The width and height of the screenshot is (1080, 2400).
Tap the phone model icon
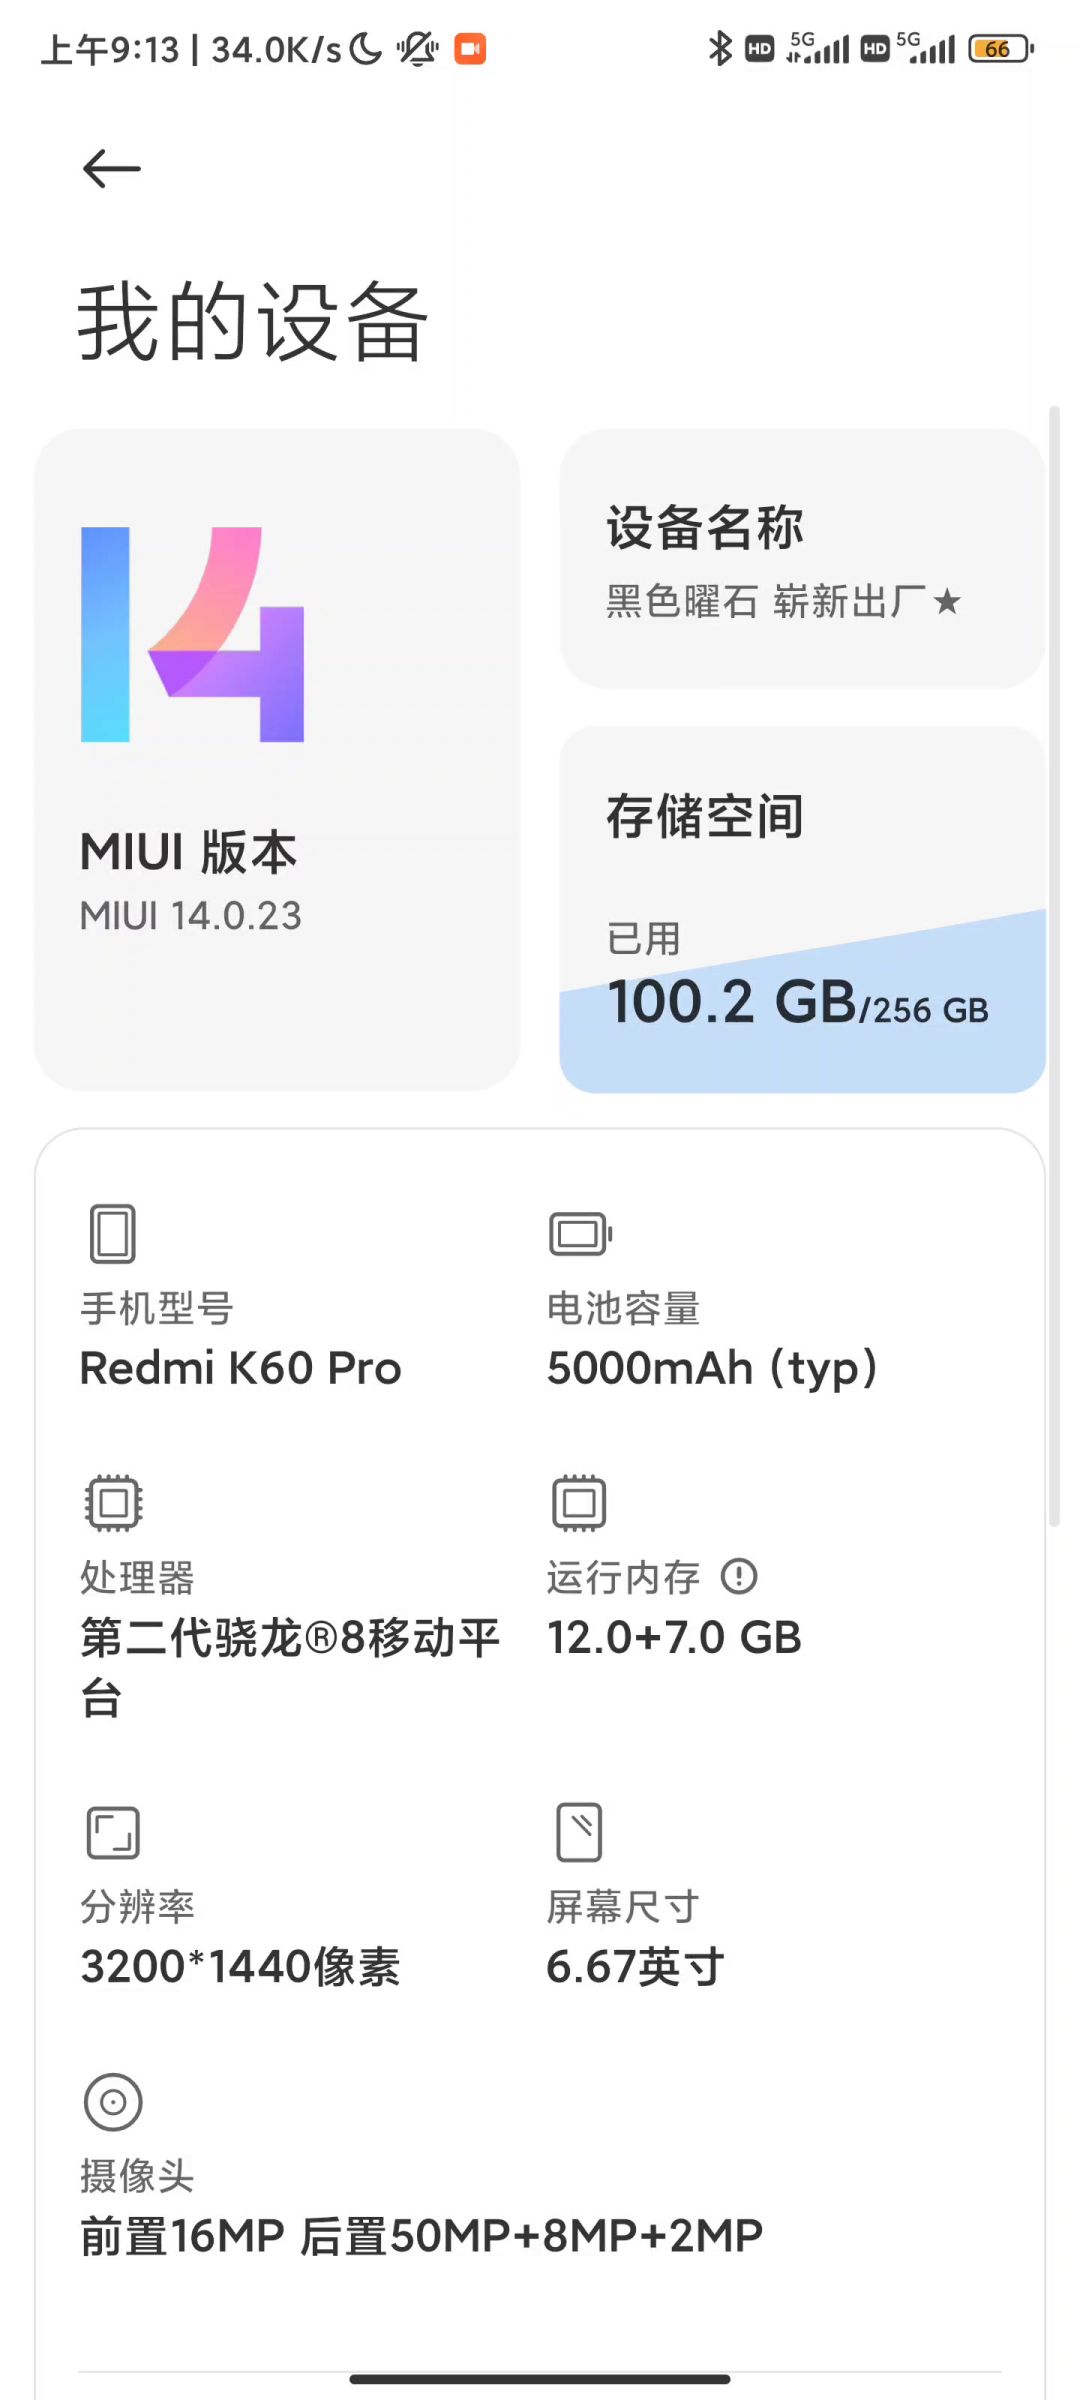coord(112,1233)
